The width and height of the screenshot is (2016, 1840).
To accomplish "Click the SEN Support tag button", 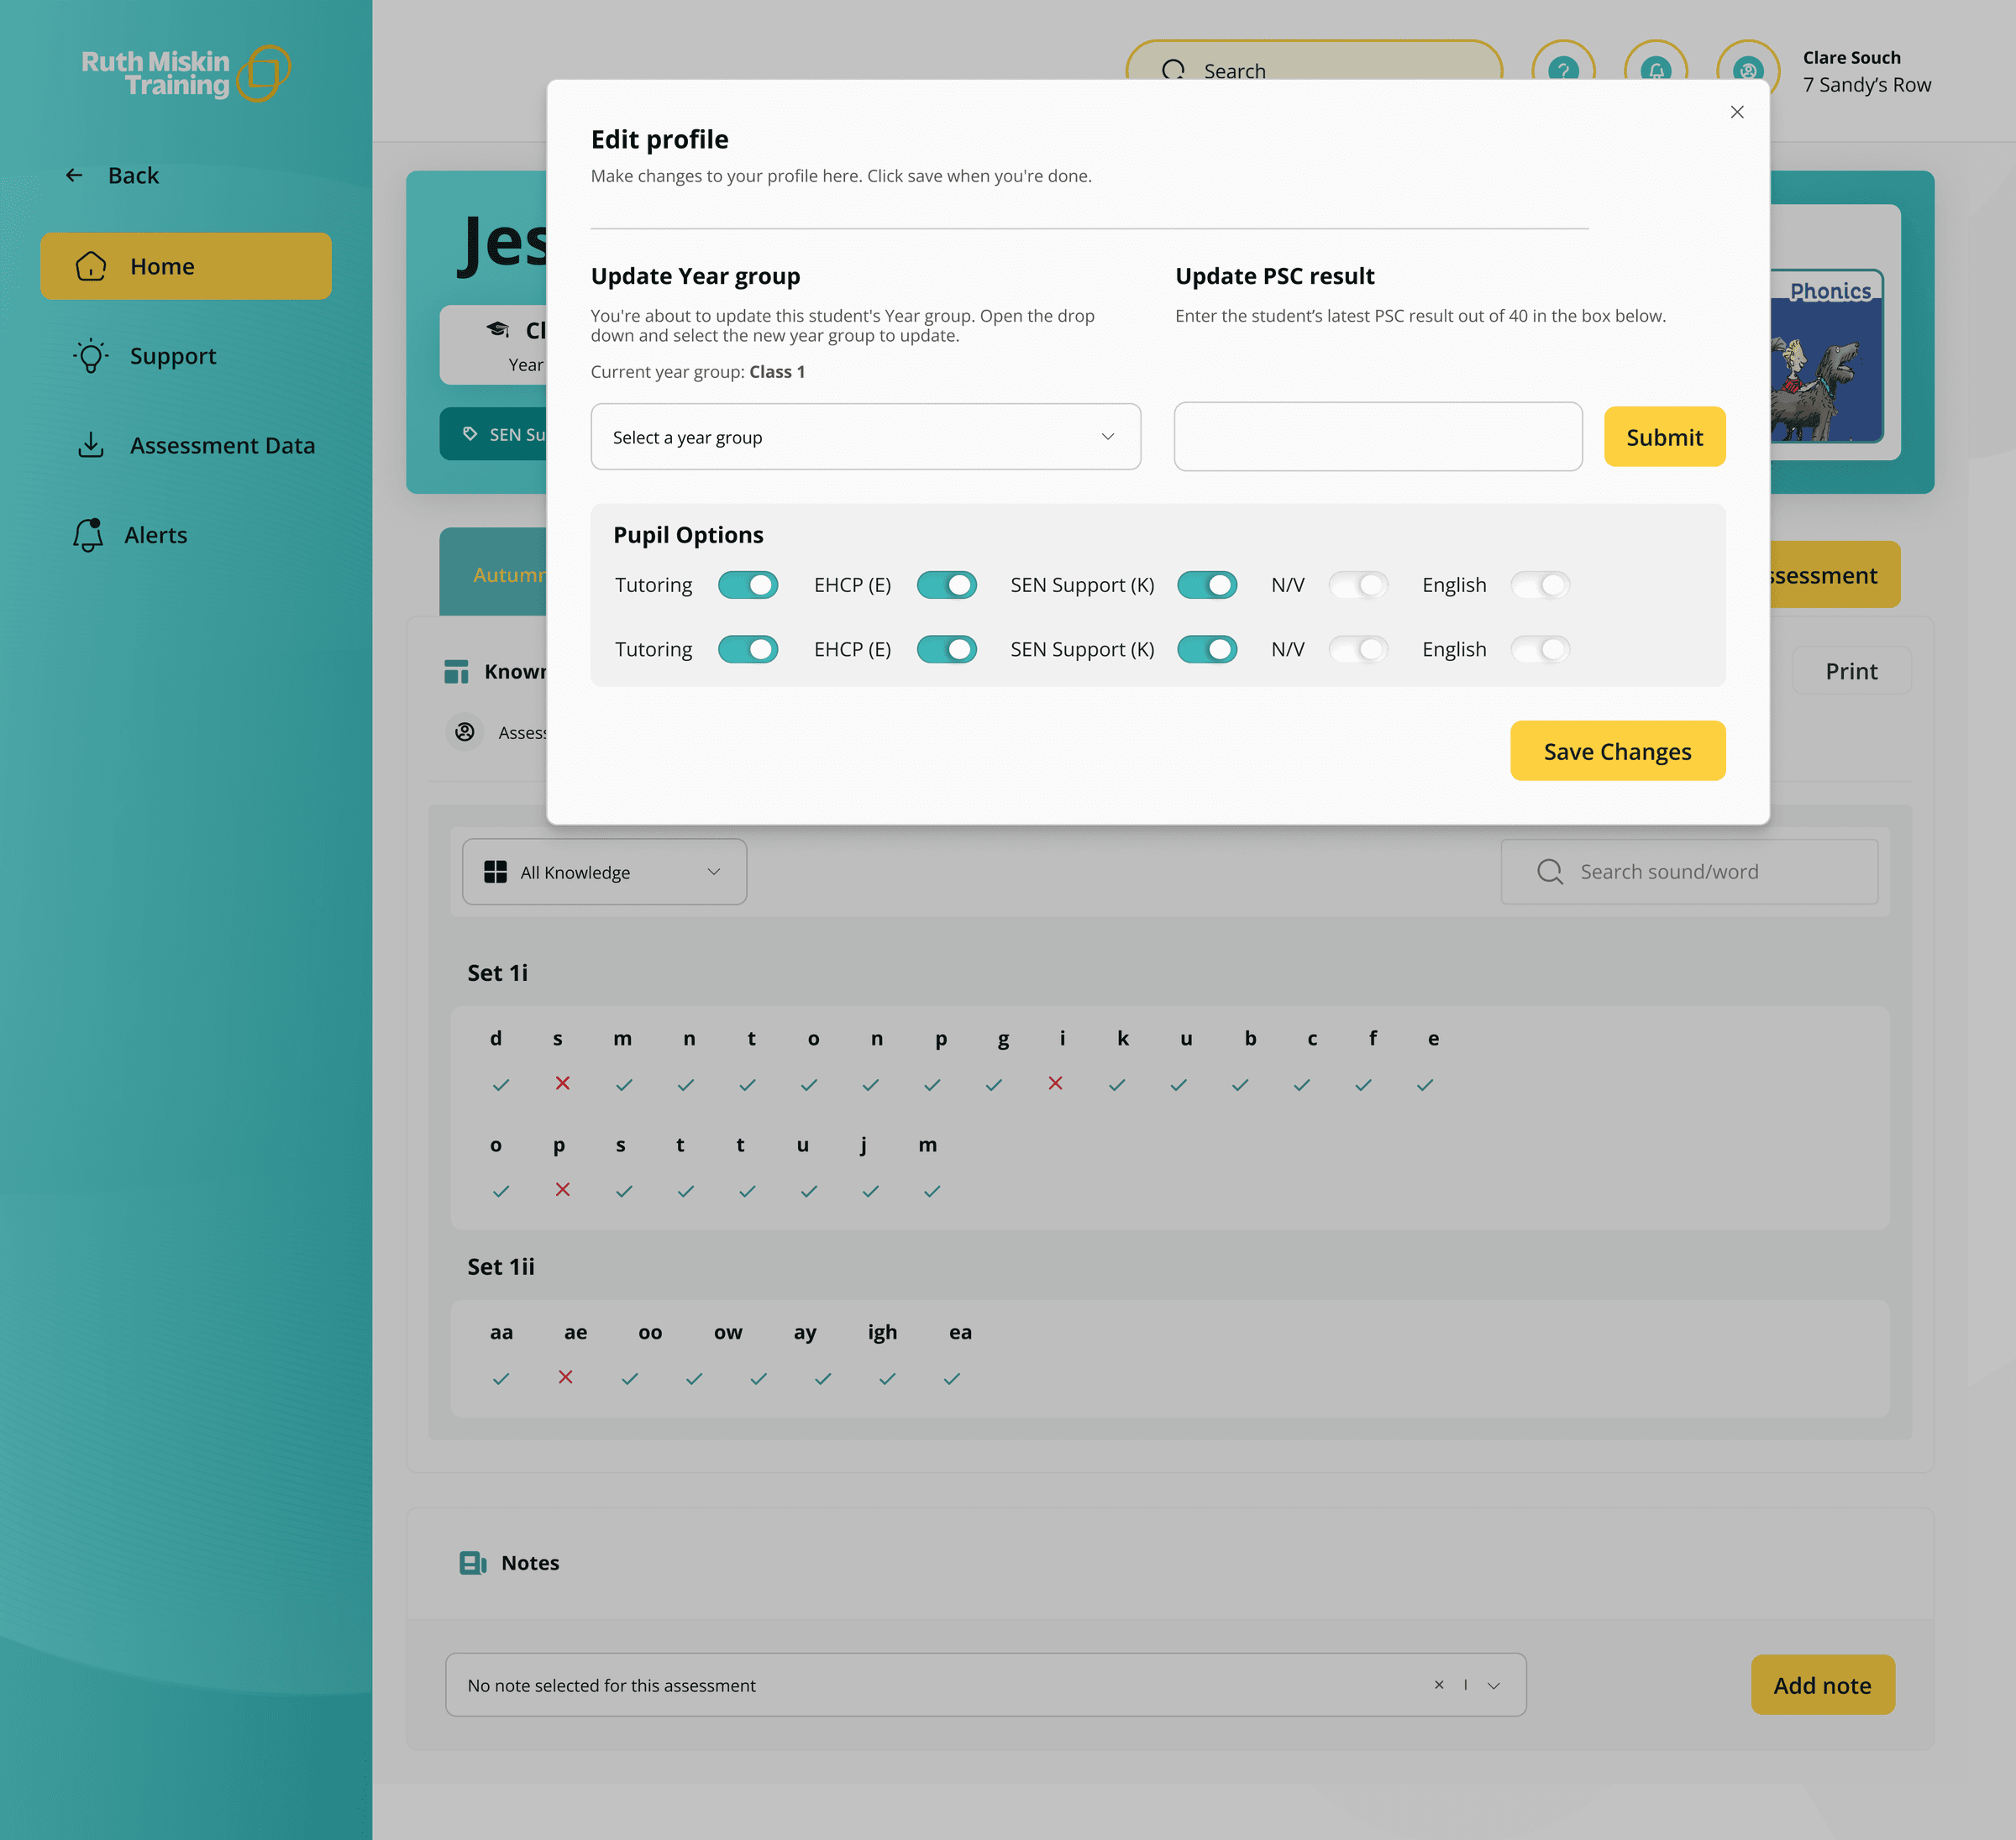I will coord(493,434).
